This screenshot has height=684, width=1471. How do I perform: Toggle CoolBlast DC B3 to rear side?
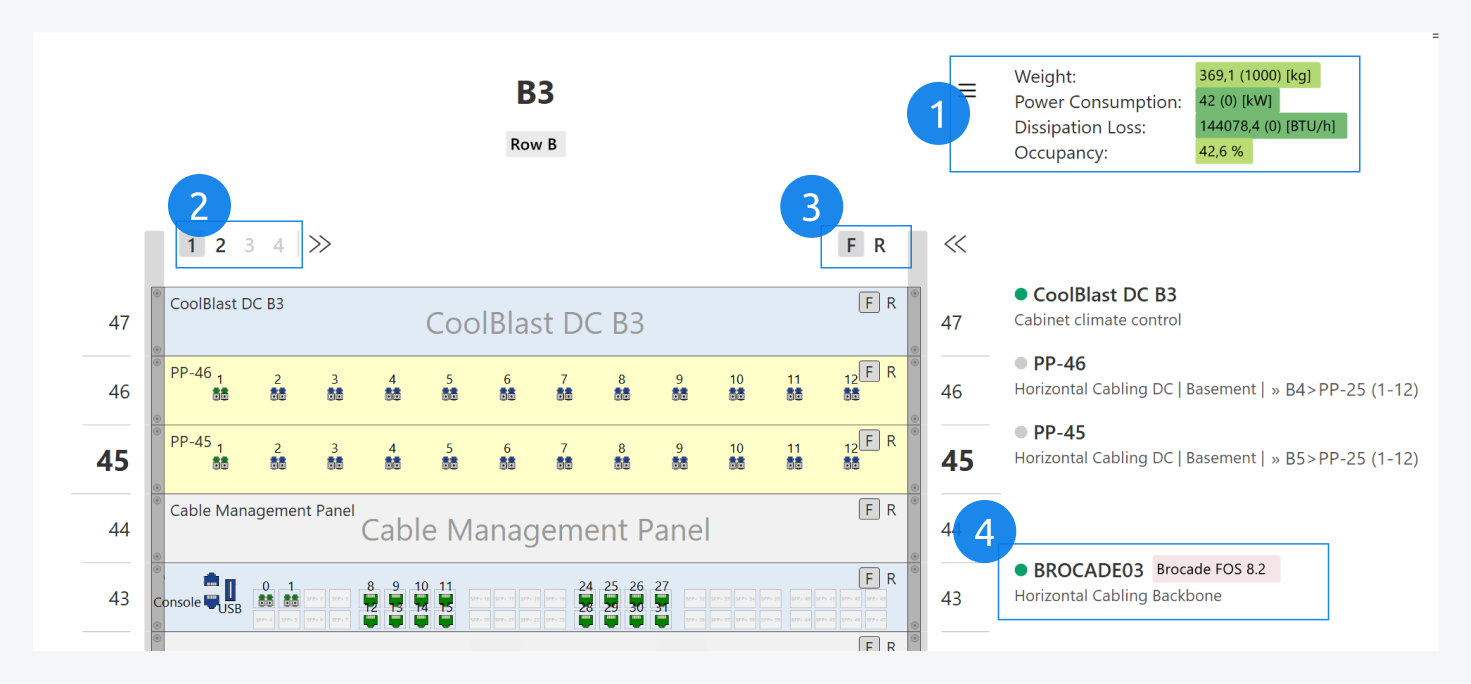tap(891, 303)
